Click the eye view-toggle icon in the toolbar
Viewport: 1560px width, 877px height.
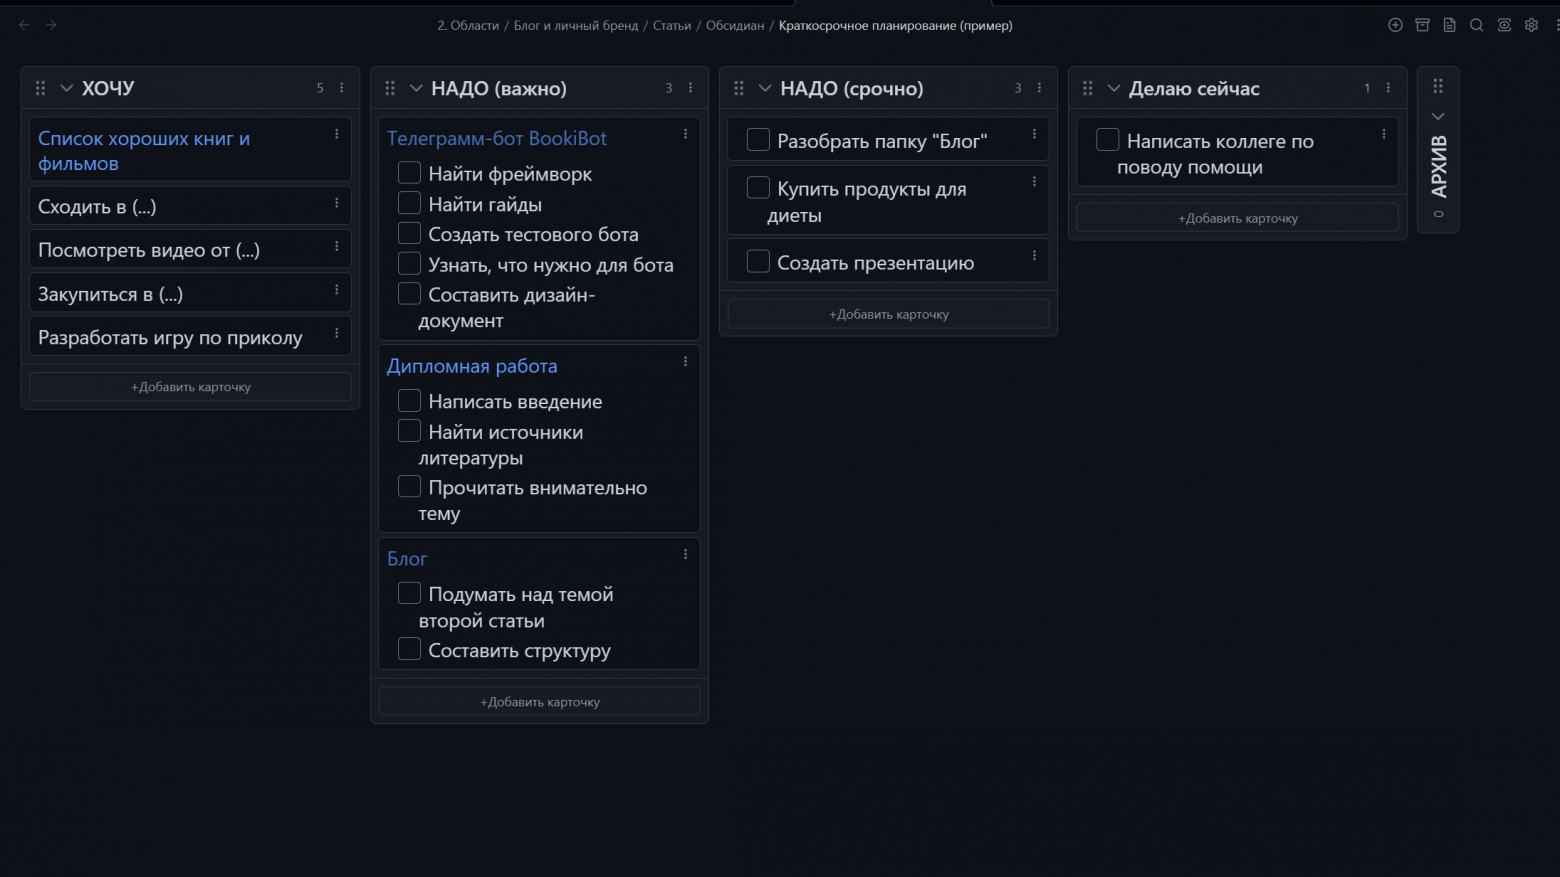click(x=1504, y=25)
